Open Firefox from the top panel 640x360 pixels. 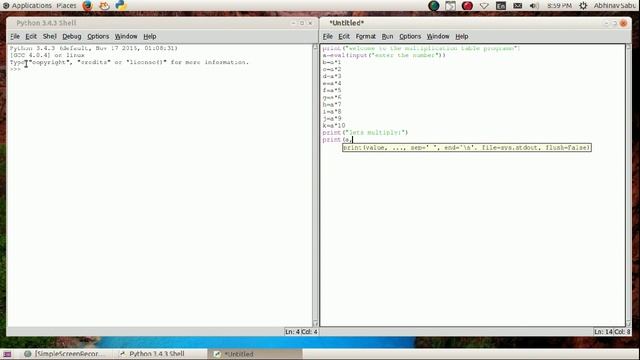[87, 6]
